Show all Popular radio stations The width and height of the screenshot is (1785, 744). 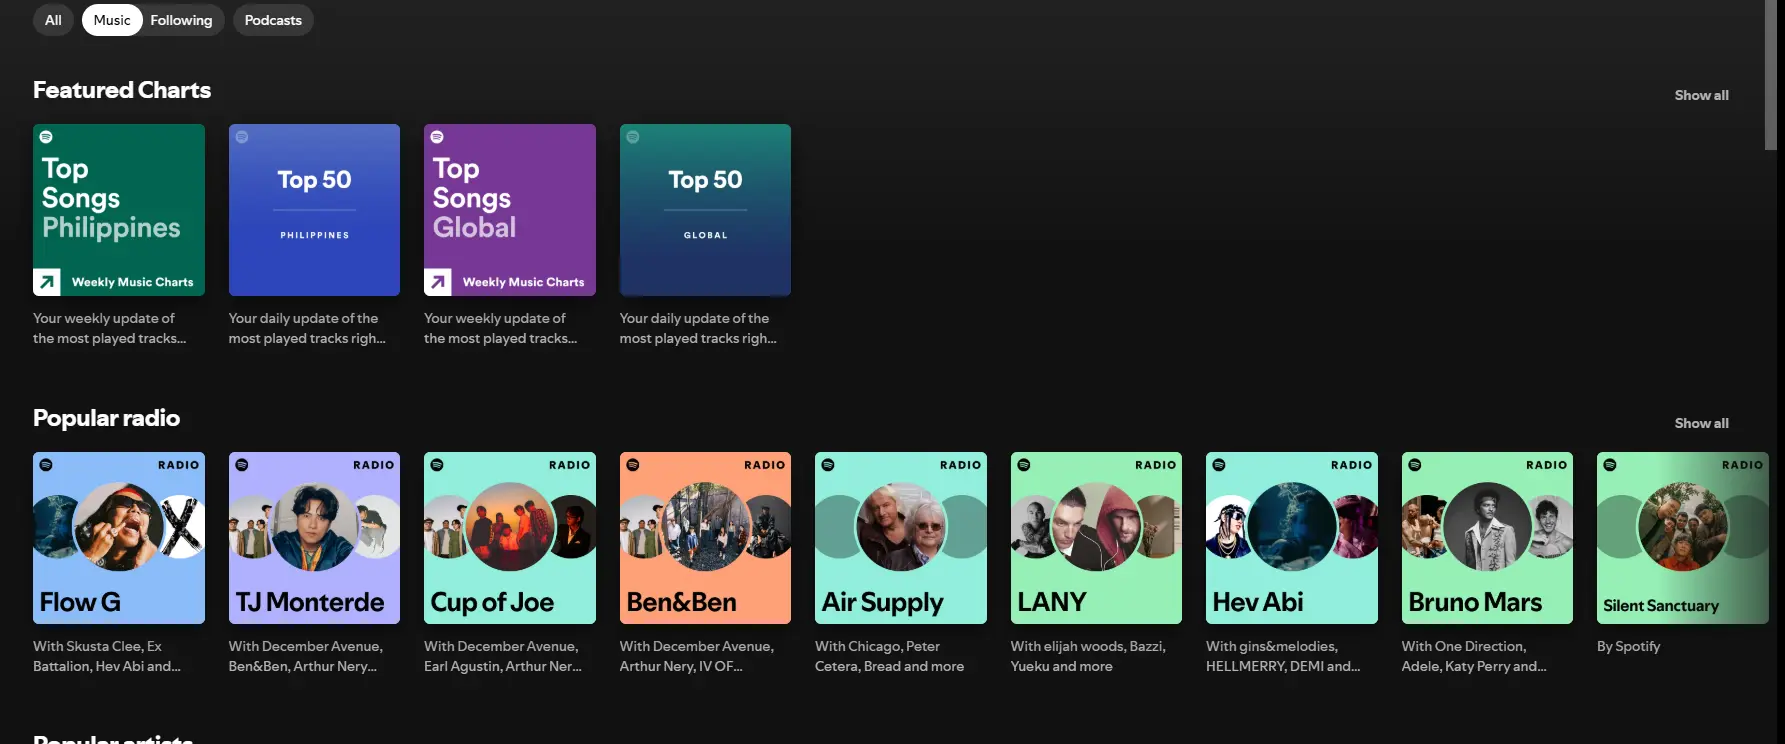1701,423
